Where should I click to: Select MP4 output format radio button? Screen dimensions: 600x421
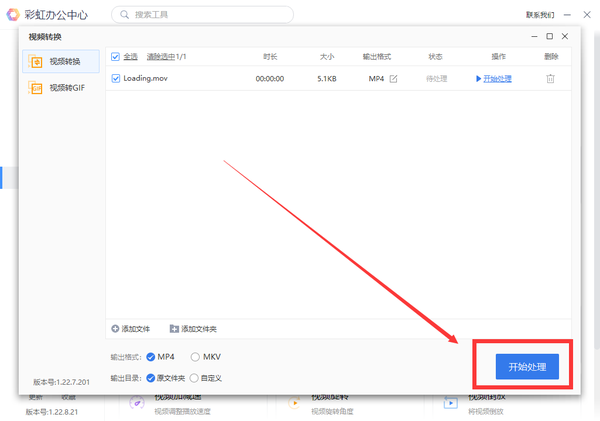pos(151,356)
